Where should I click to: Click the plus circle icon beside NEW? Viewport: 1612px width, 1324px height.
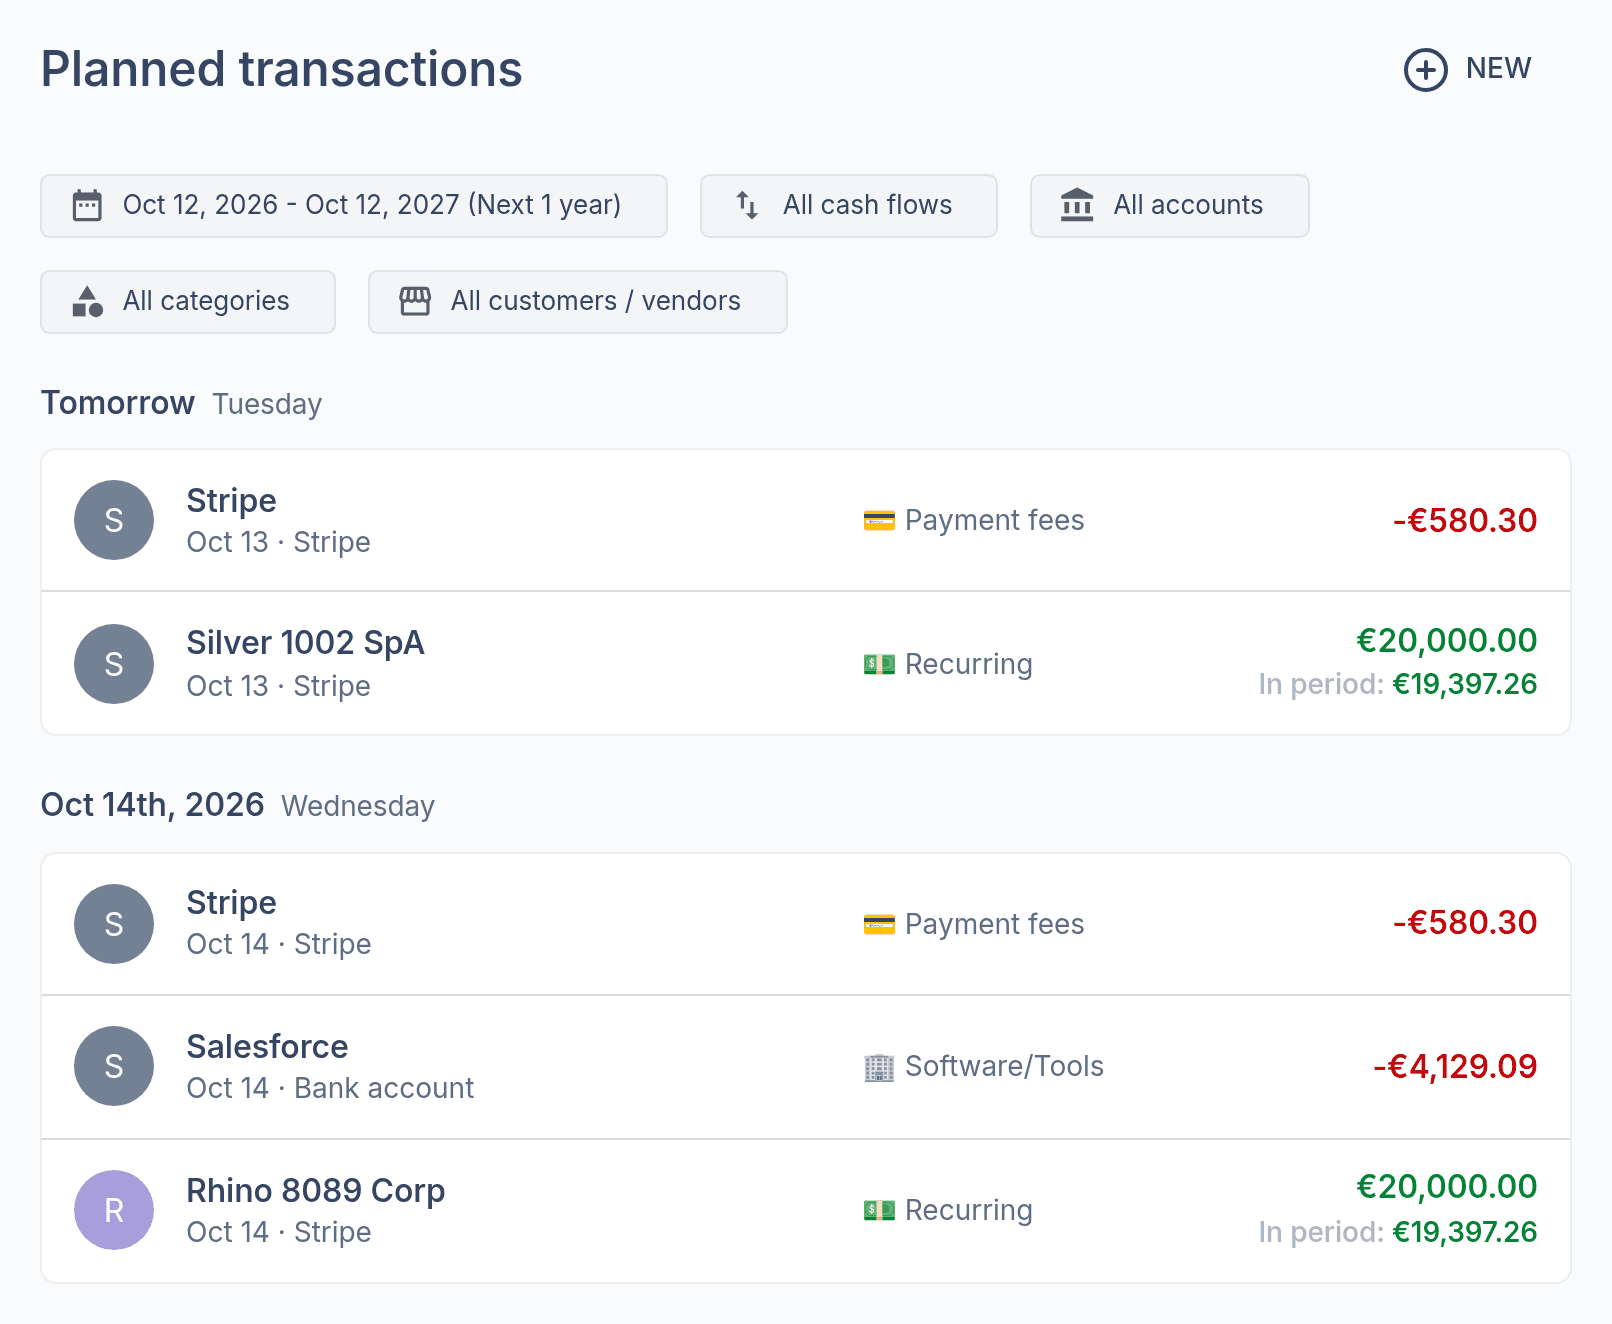click(x=1425, y=70)
